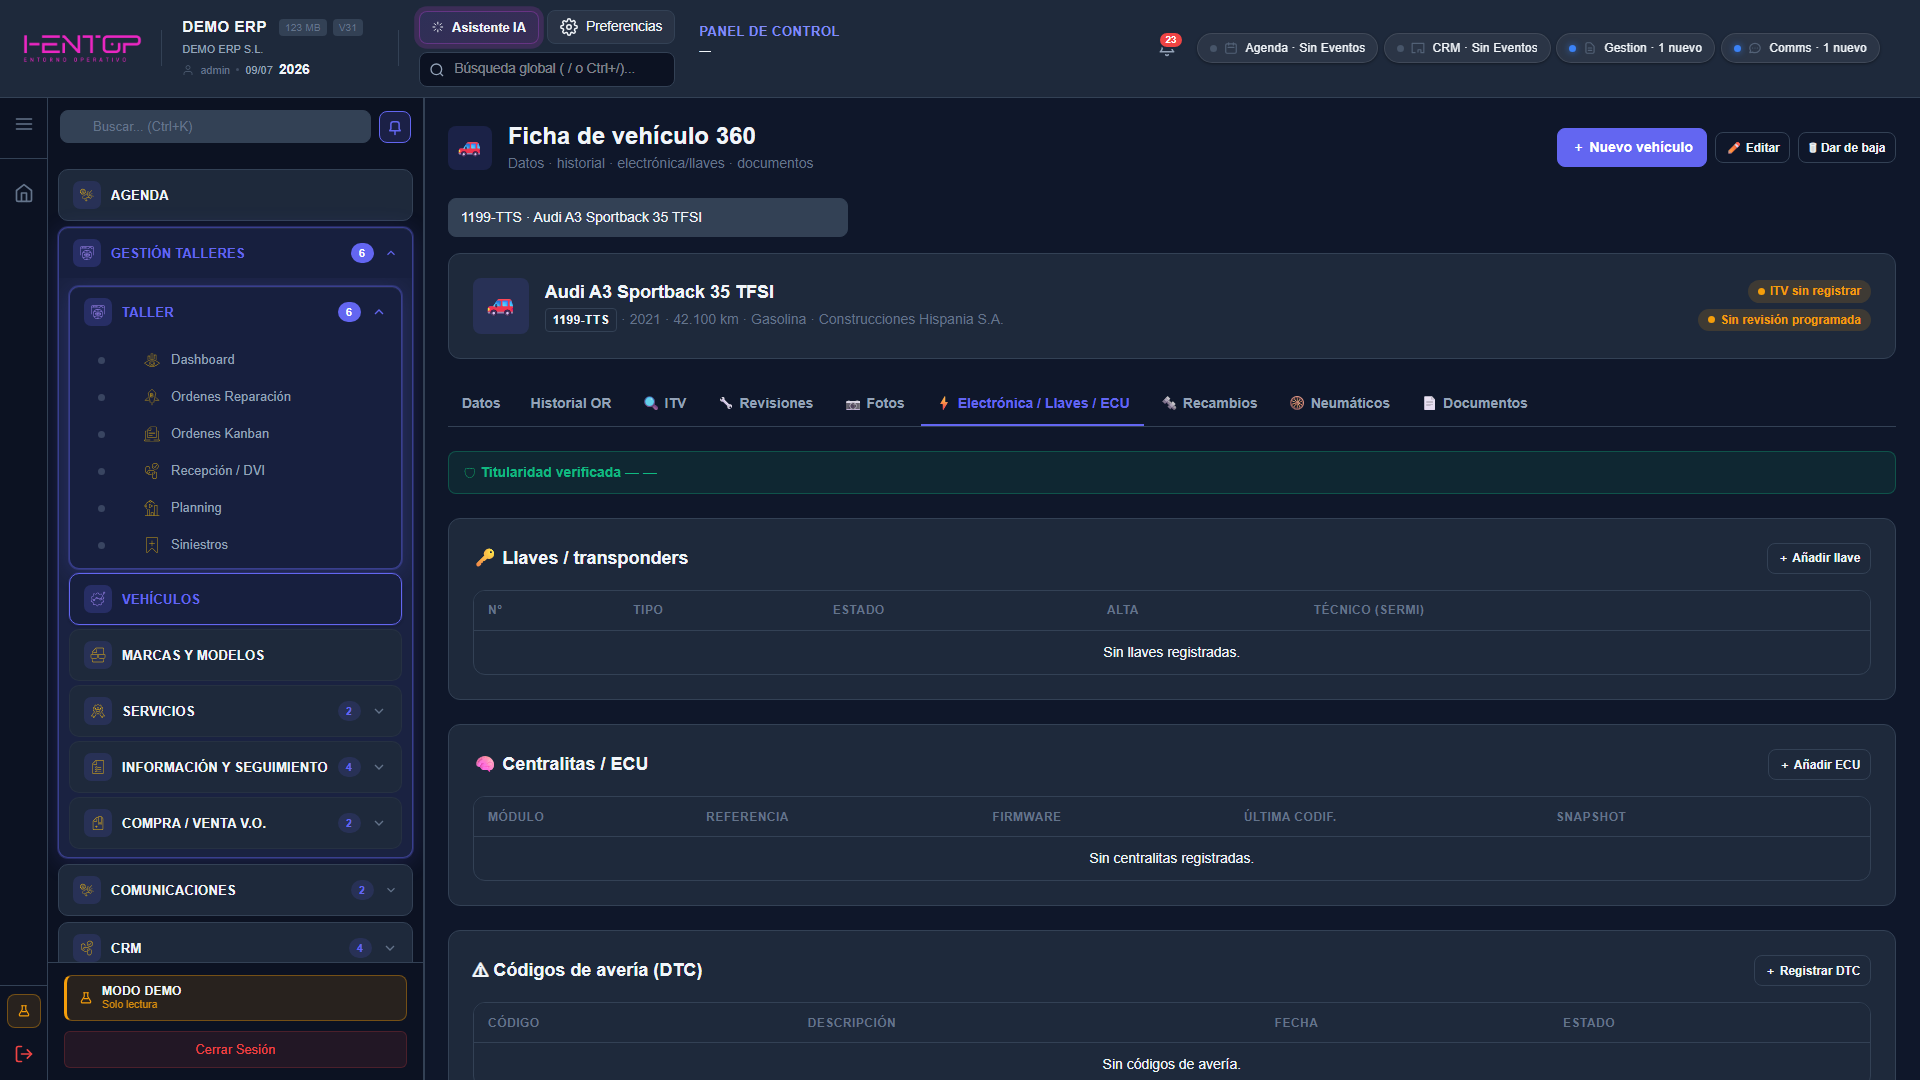This screenshot has width=1920, height=1080.
Task: Expand the CRM section chevron
Action: click(x=390, y=949)
